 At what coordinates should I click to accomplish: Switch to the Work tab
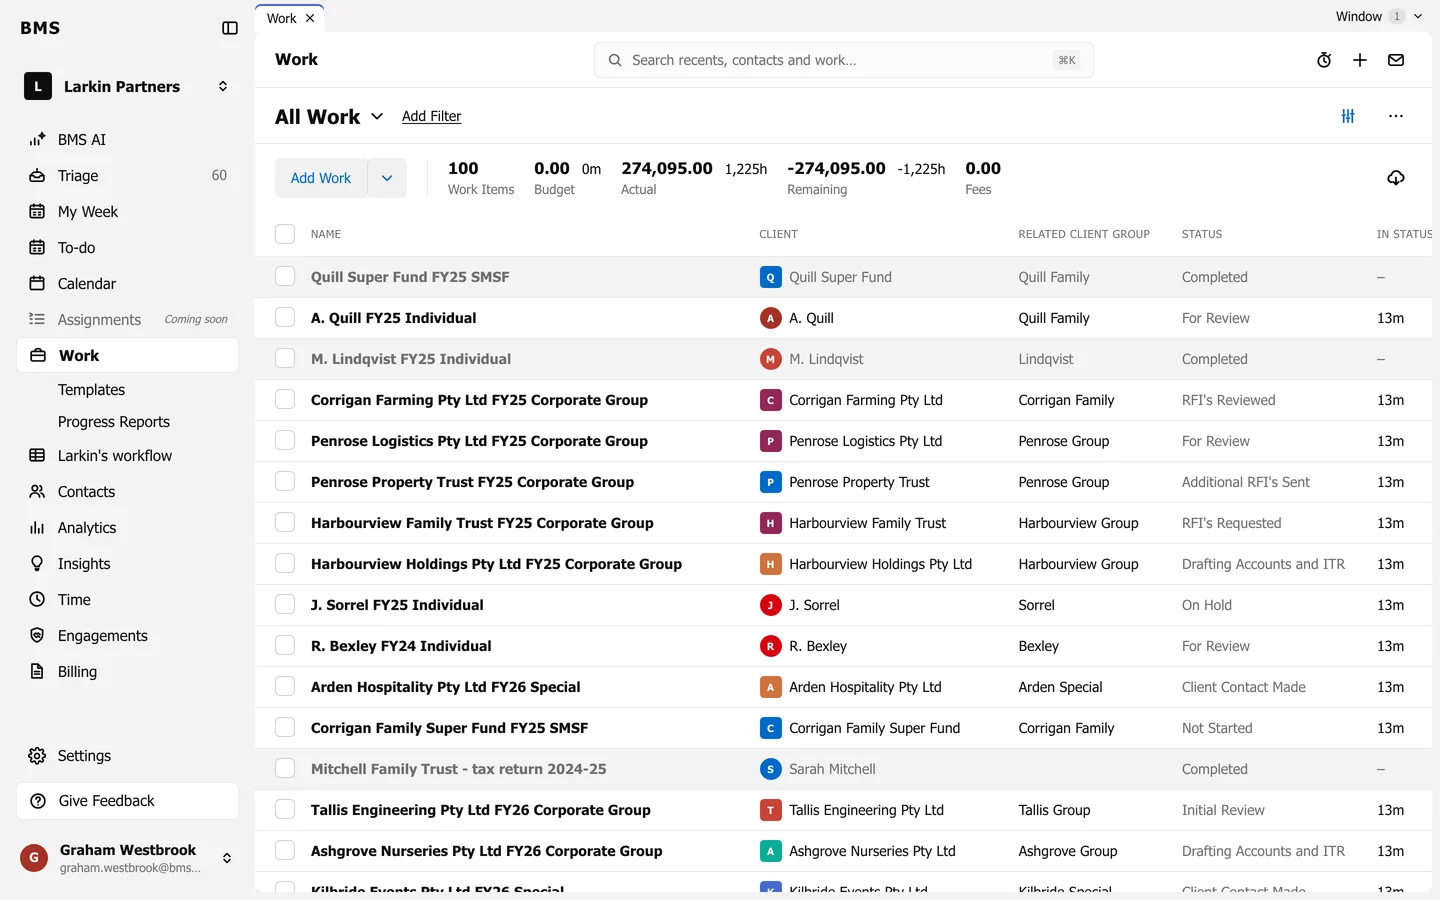281,19
